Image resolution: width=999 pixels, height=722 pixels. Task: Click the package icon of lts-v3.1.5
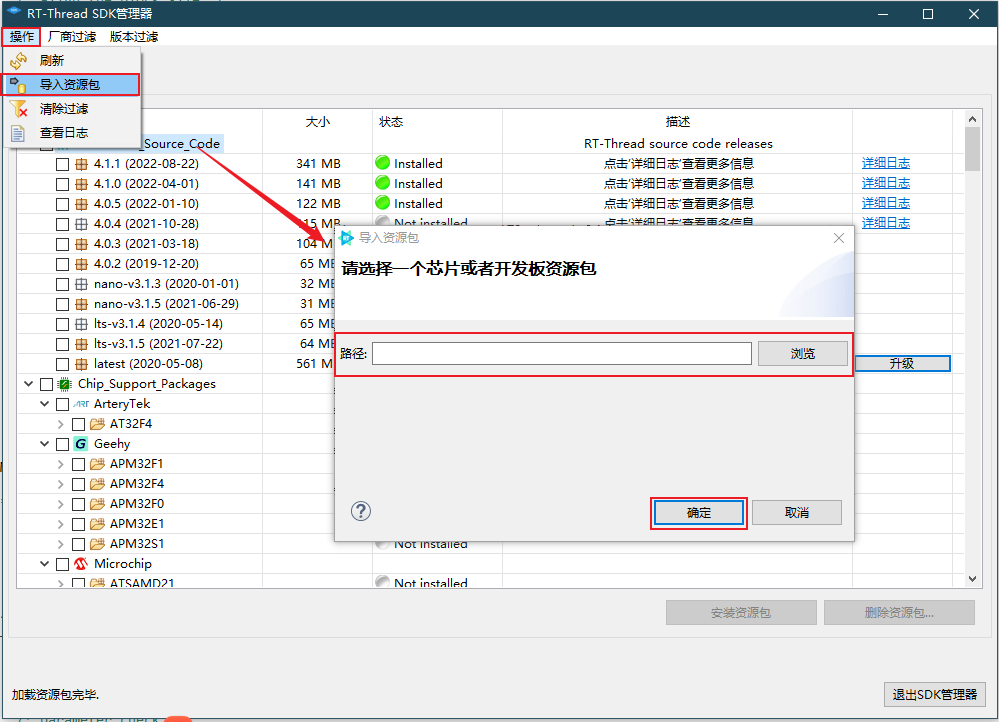coord(82,344)
